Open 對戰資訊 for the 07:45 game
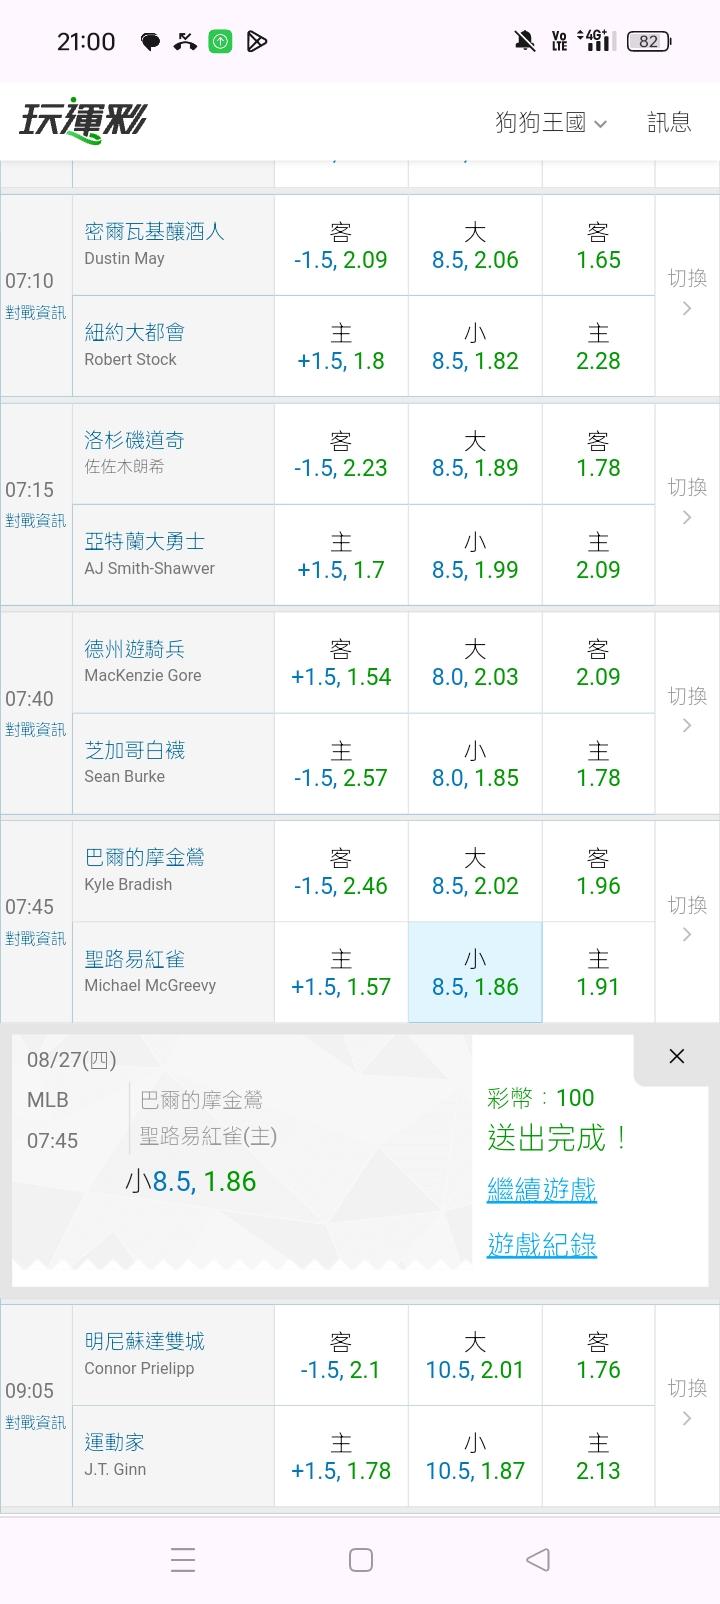This screenshot has width=720, height=1604. (36, 939)
